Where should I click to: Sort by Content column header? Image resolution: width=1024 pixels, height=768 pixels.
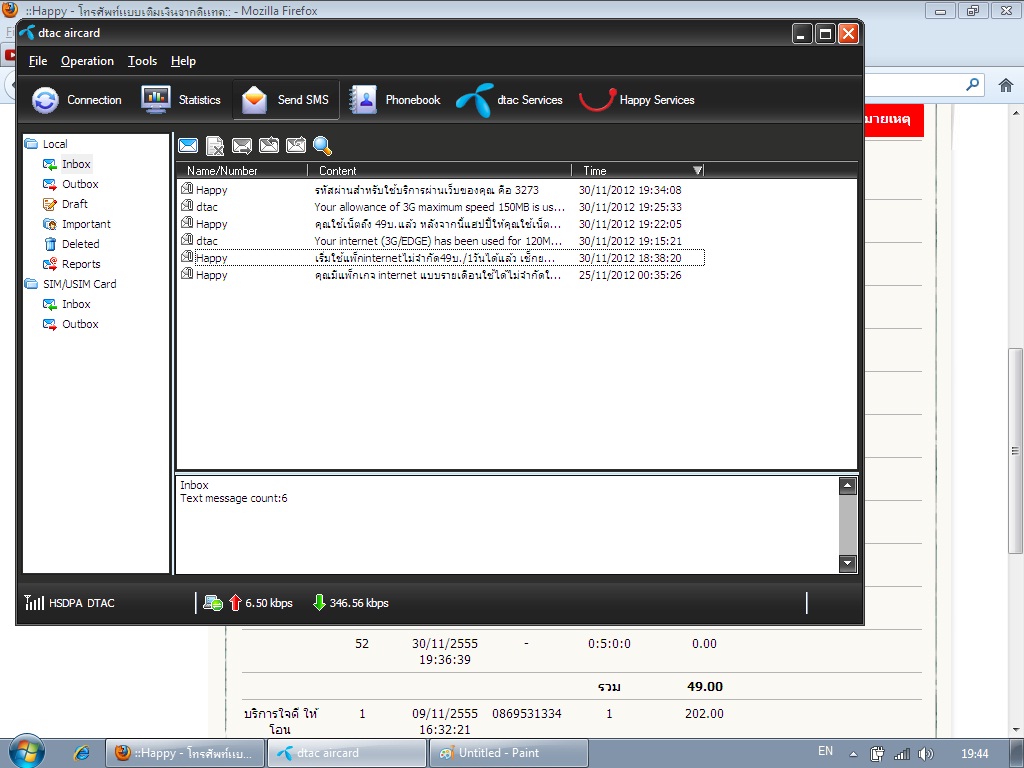(x=440, y=170)
